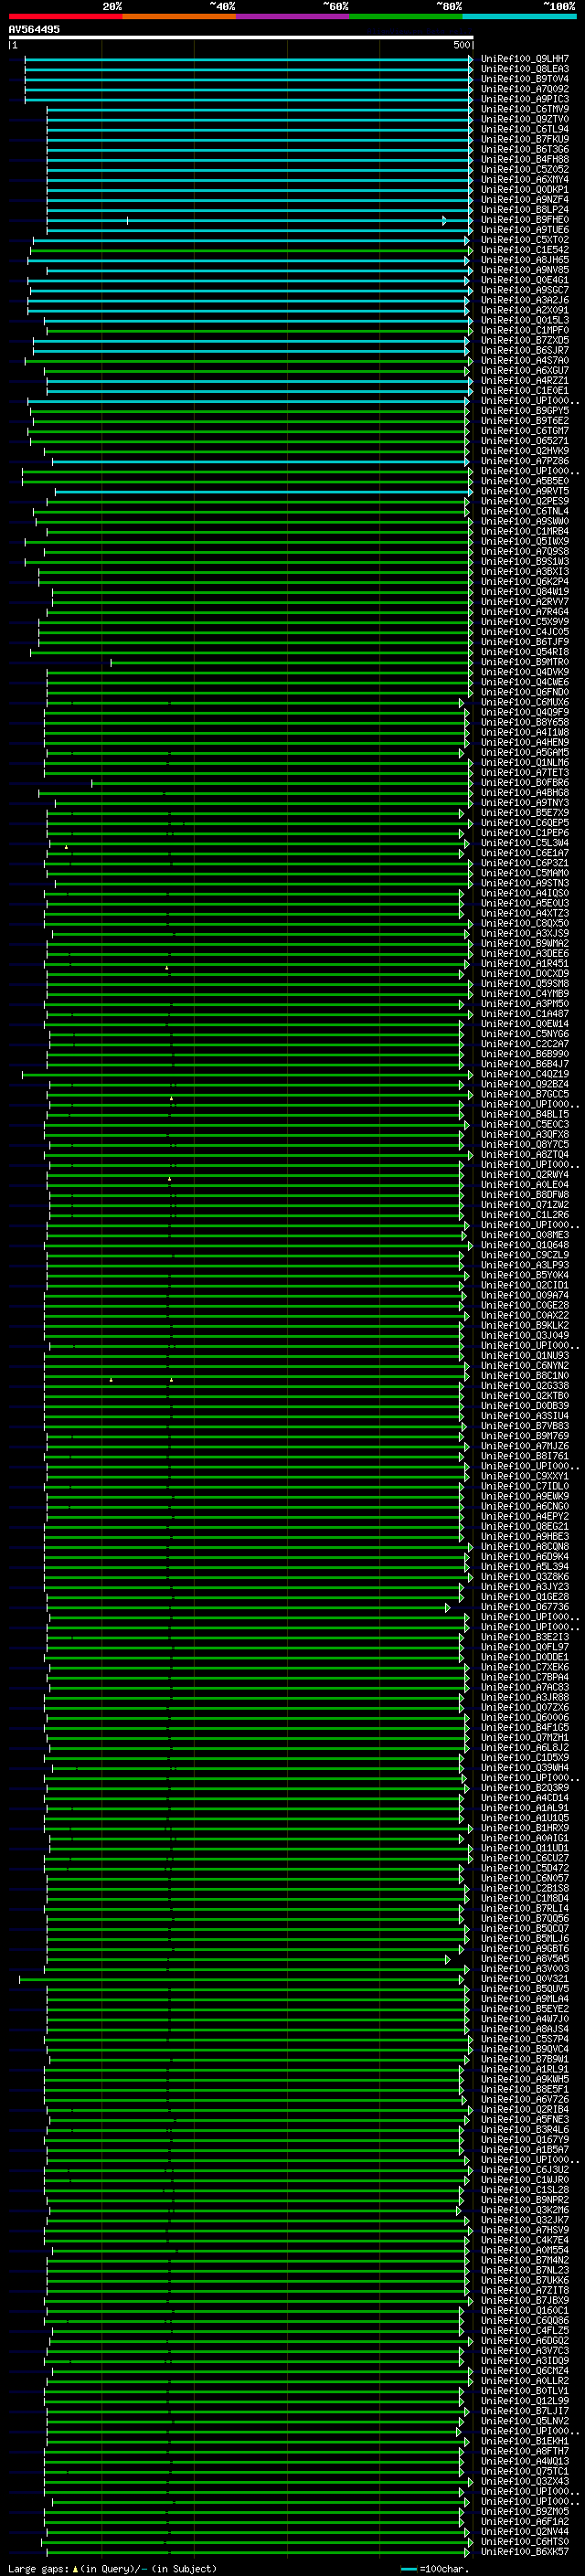Viewport: 585px width, 2576px height.
Task: Select label UniRef100_Q0E4G1
Action: click(525, 280)
